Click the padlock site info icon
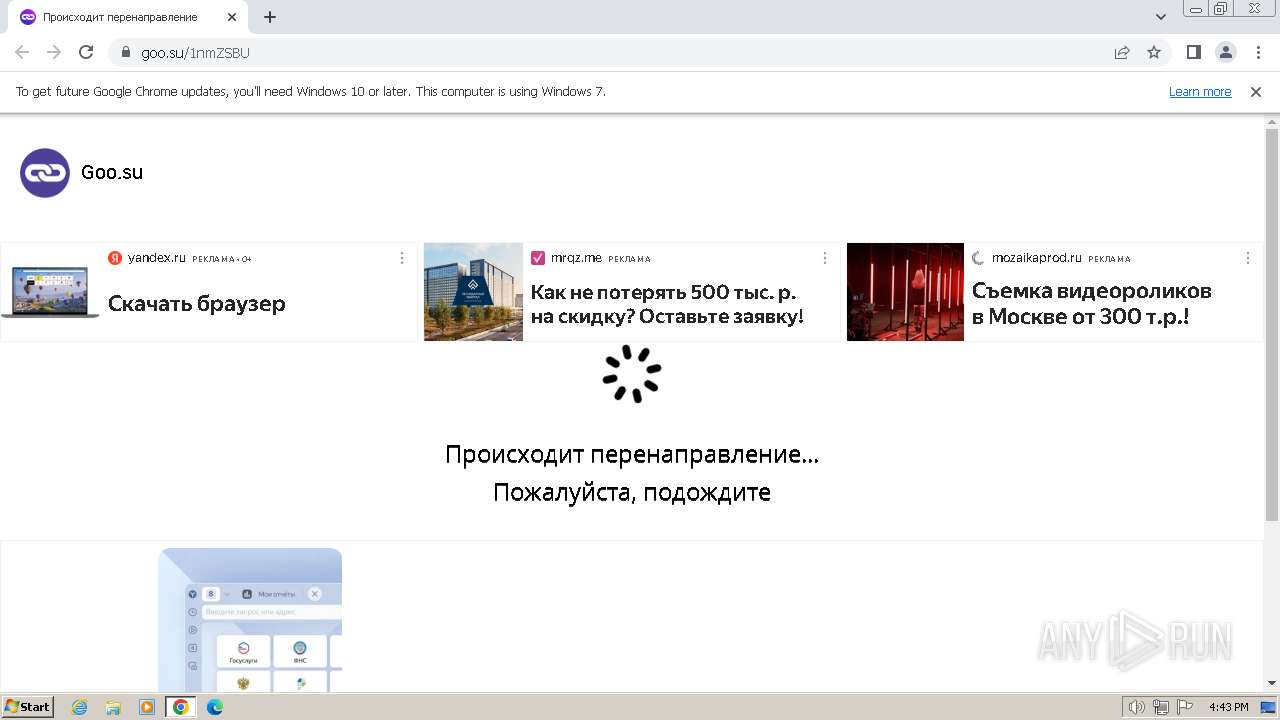The width and height of the screenshot is (1280, 720). click(x=126, y=53)
